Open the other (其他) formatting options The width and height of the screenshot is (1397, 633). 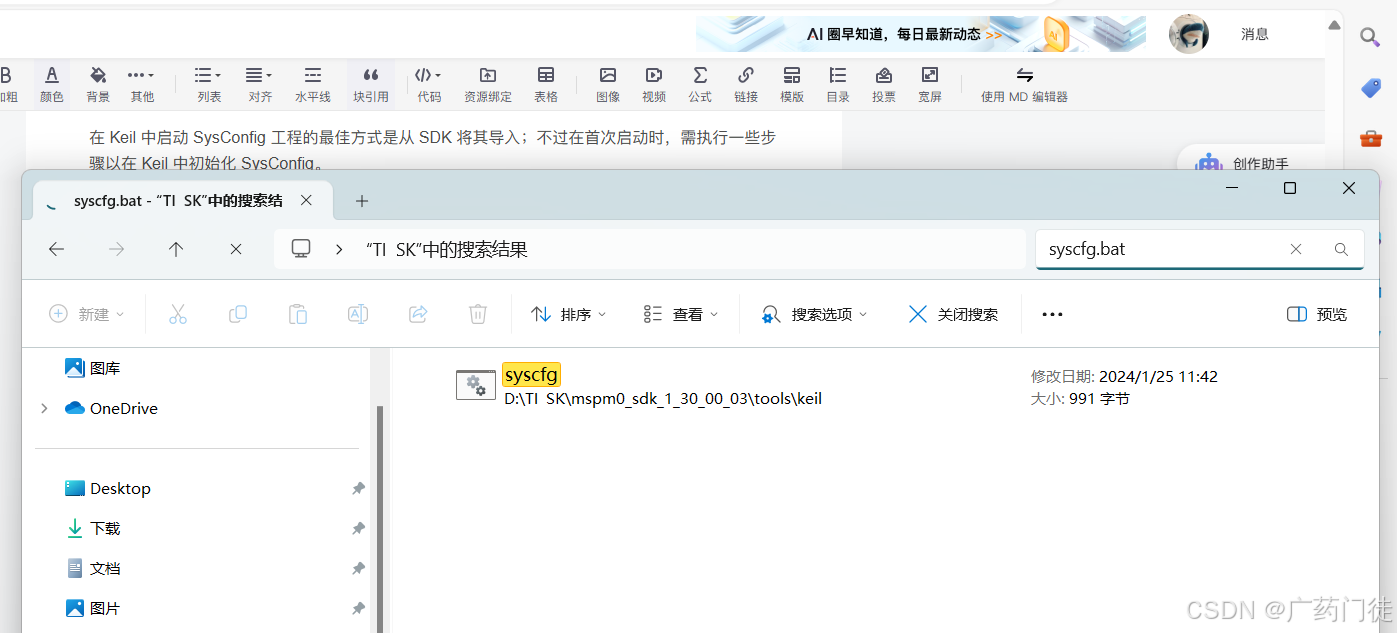[x=142, y=84]
